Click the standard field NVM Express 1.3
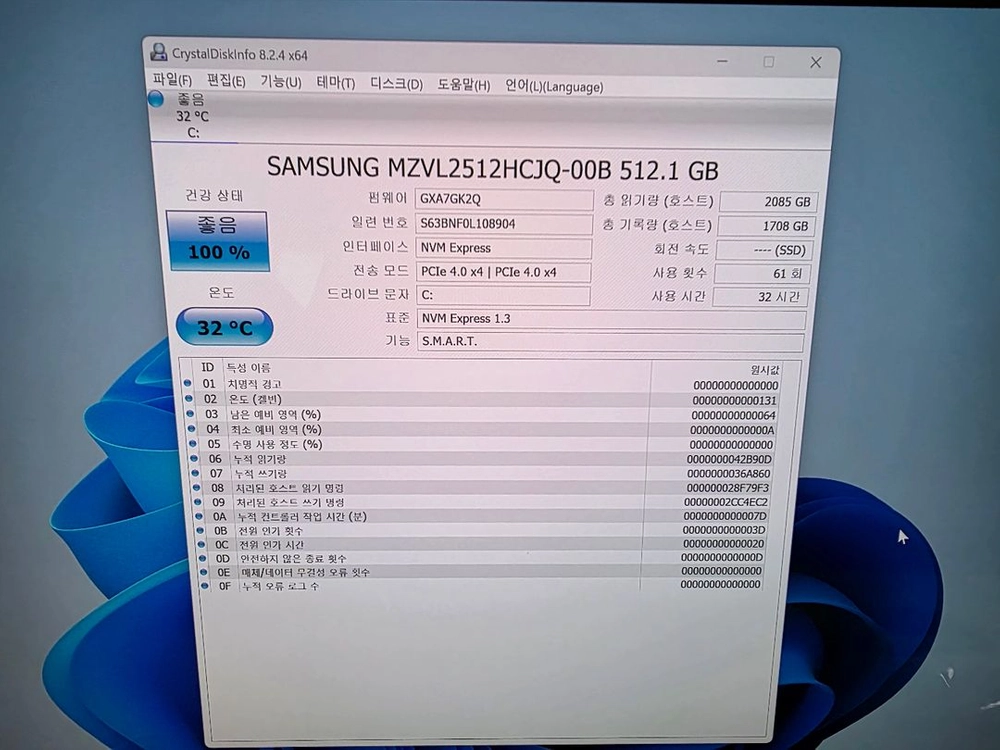This screenshot has width=1000, height=750. click(x=611, y=319)
